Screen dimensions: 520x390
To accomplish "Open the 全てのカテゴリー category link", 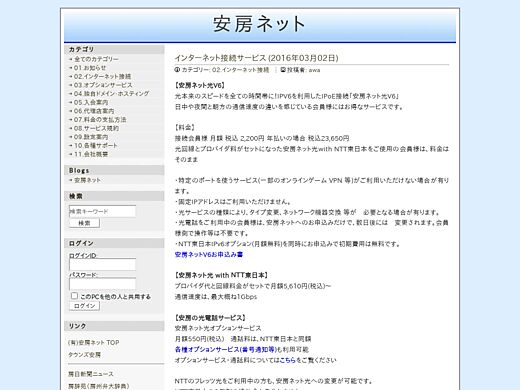I will point(96,59).
